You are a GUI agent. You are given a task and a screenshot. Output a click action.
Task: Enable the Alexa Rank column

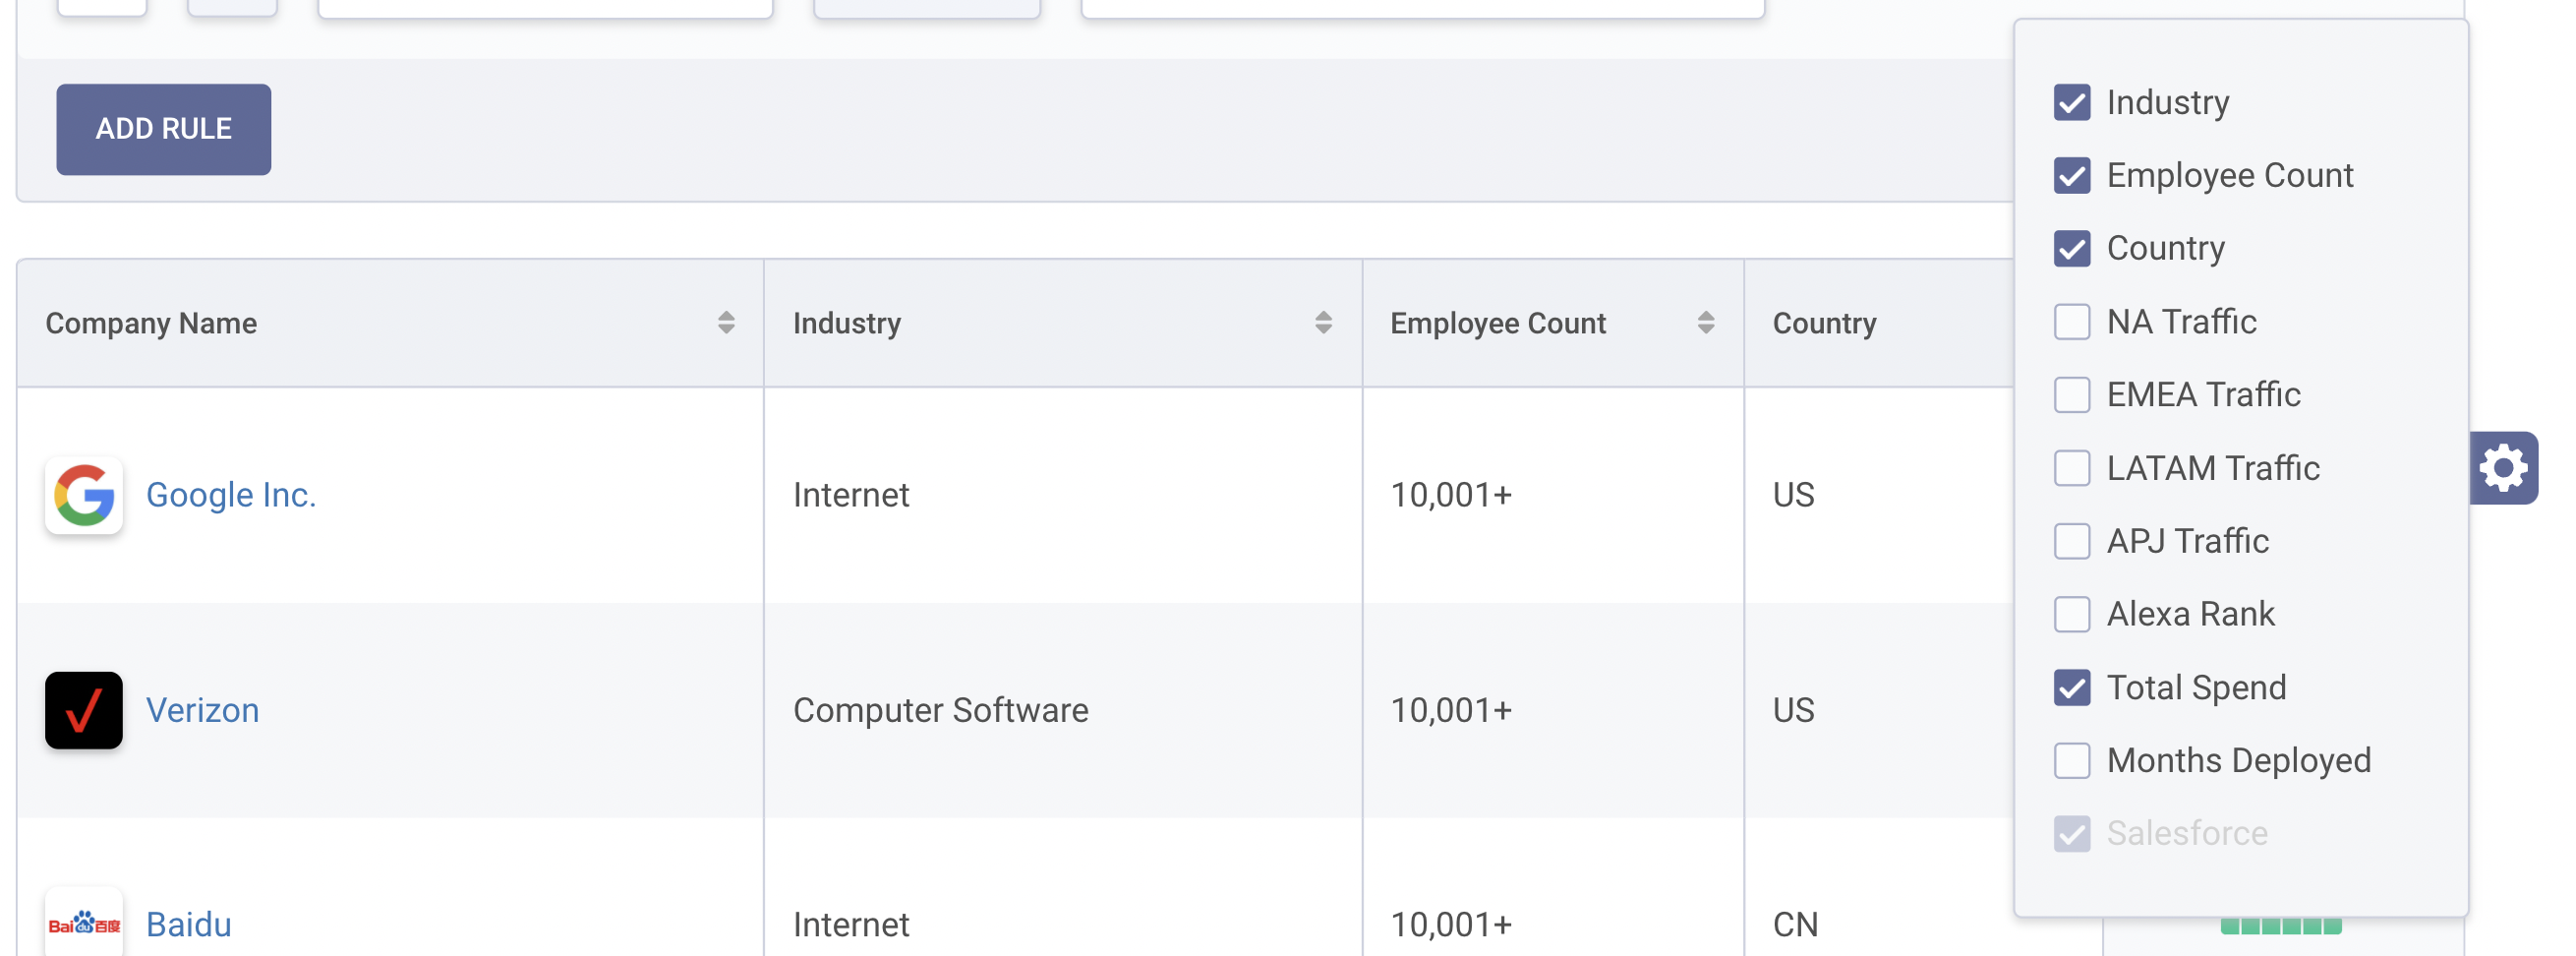pos(2072,613)
